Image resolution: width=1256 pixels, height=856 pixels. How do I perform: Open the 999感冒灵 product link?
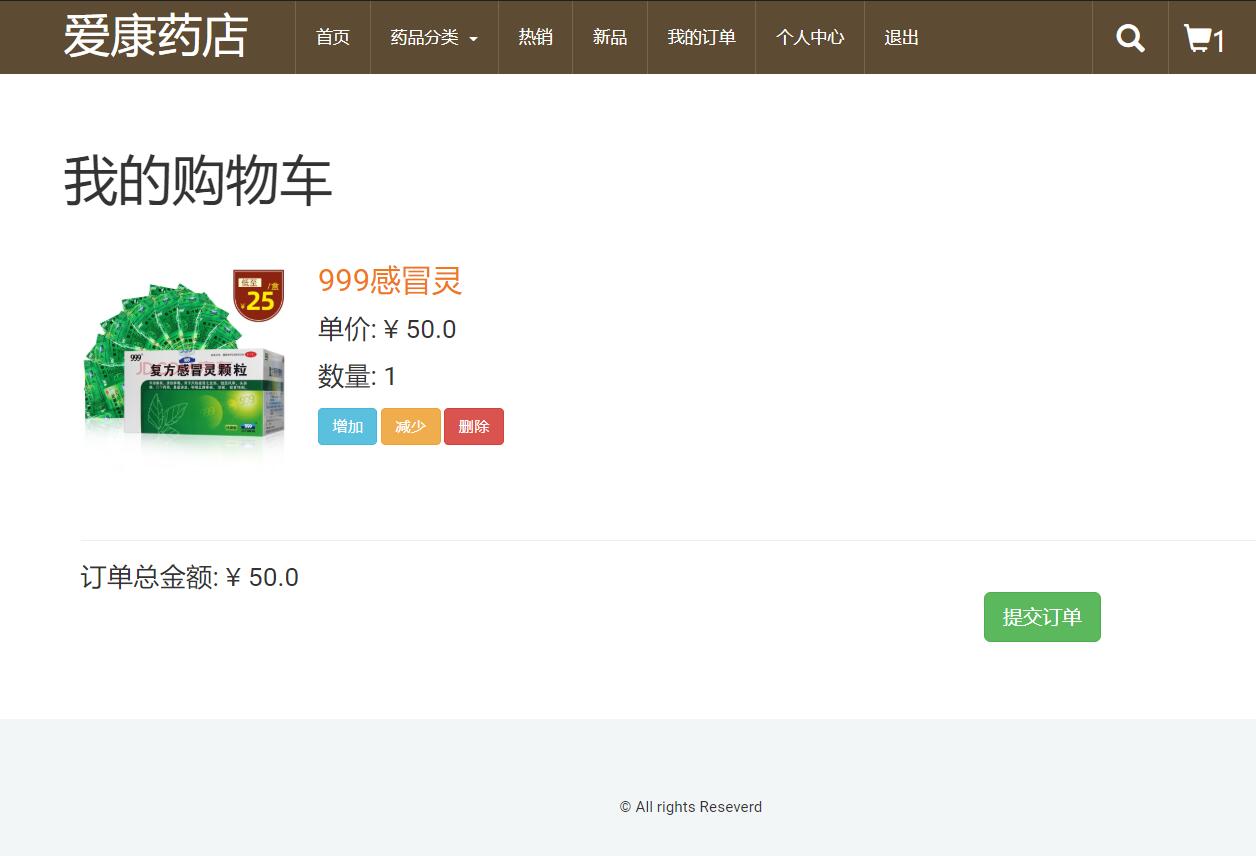click(389, 281)
